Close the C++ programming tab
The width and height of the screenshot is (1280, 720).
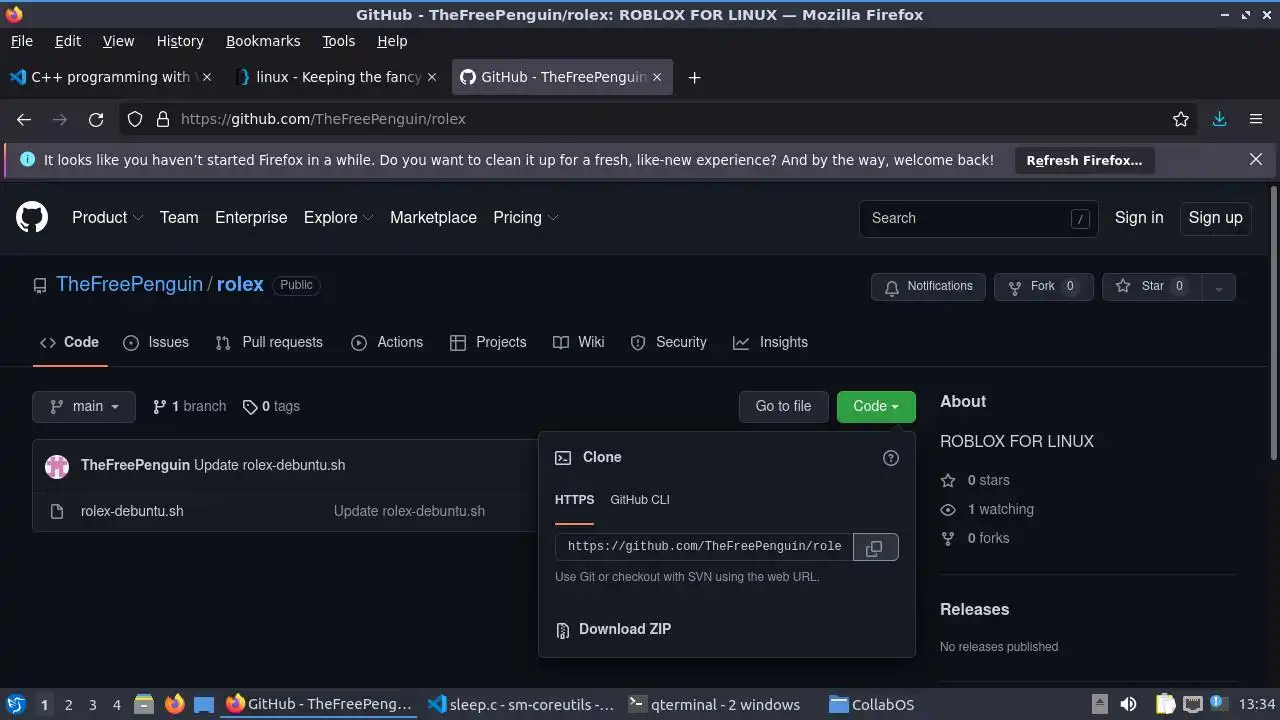[x=207, y=77]
